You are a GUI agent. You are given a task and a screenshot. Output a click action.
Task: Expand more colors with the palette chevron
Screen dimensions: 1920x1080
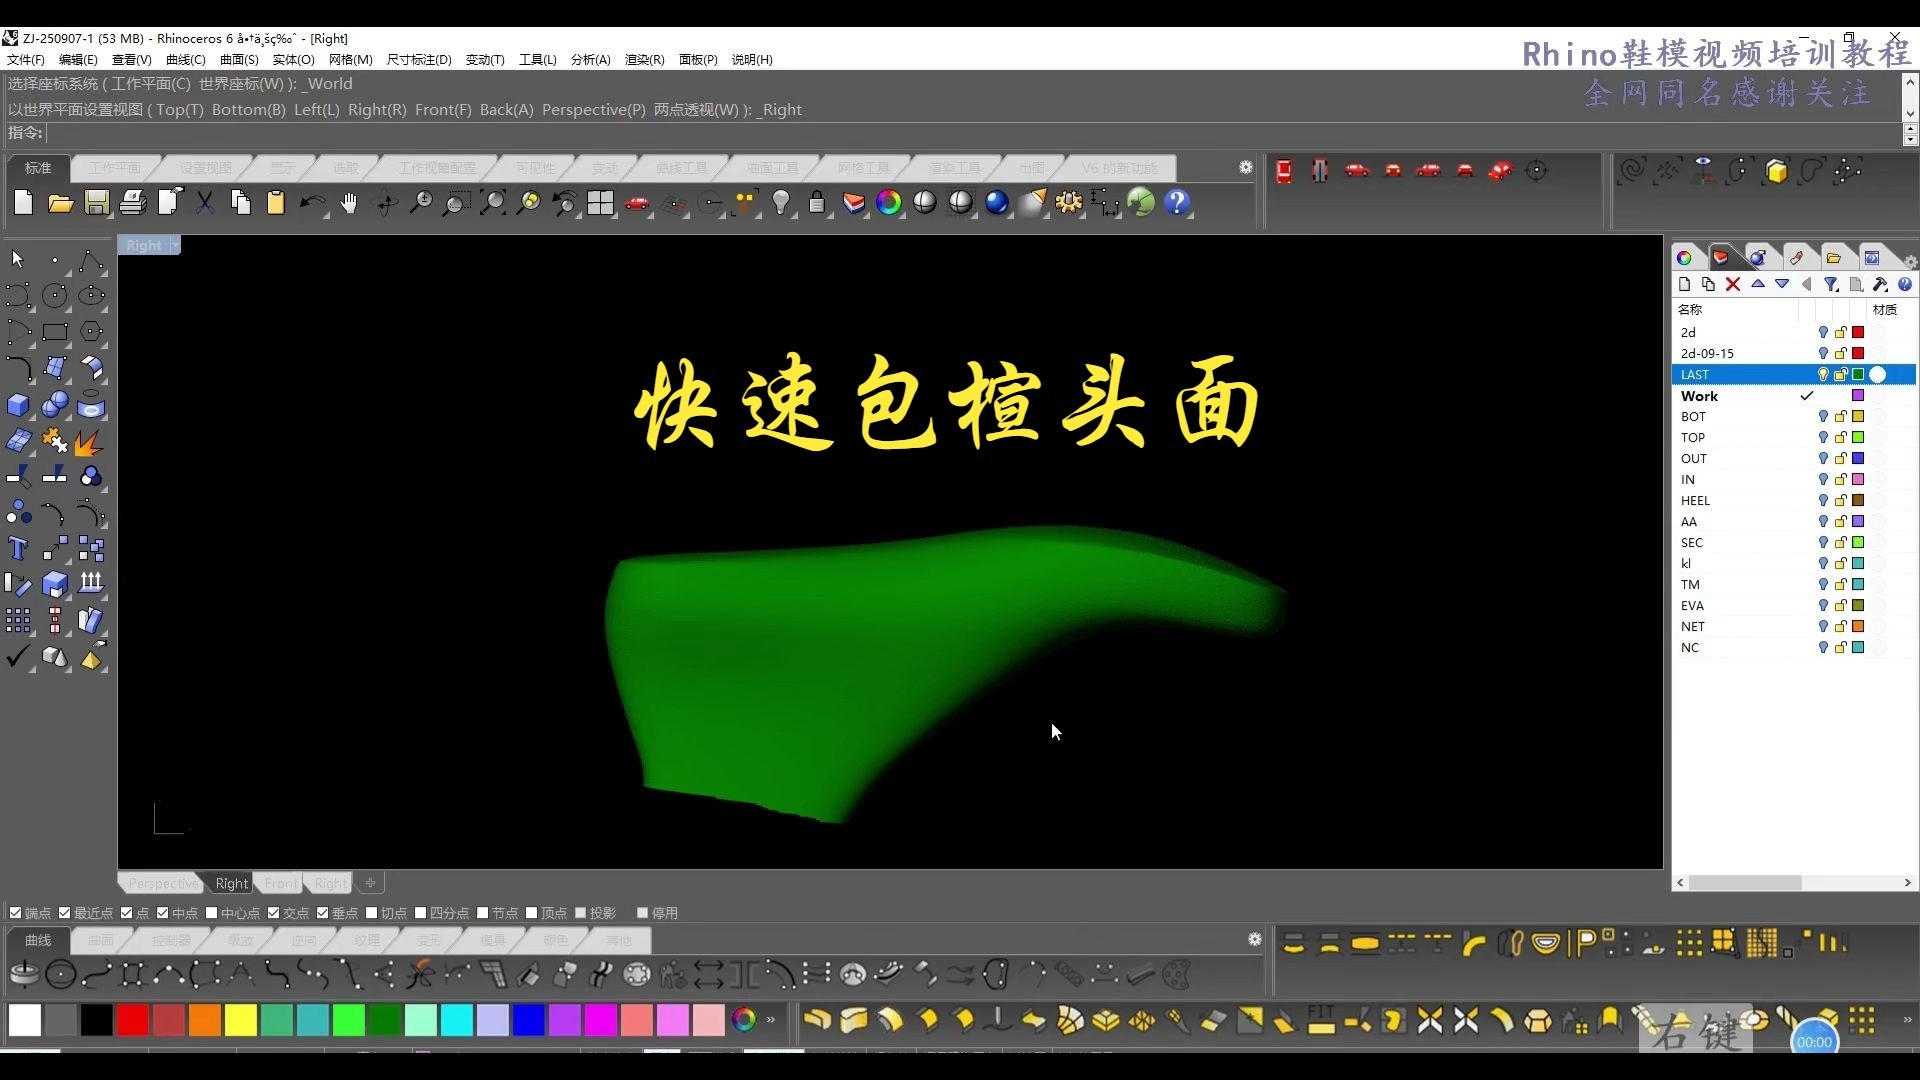(770, 1020)
